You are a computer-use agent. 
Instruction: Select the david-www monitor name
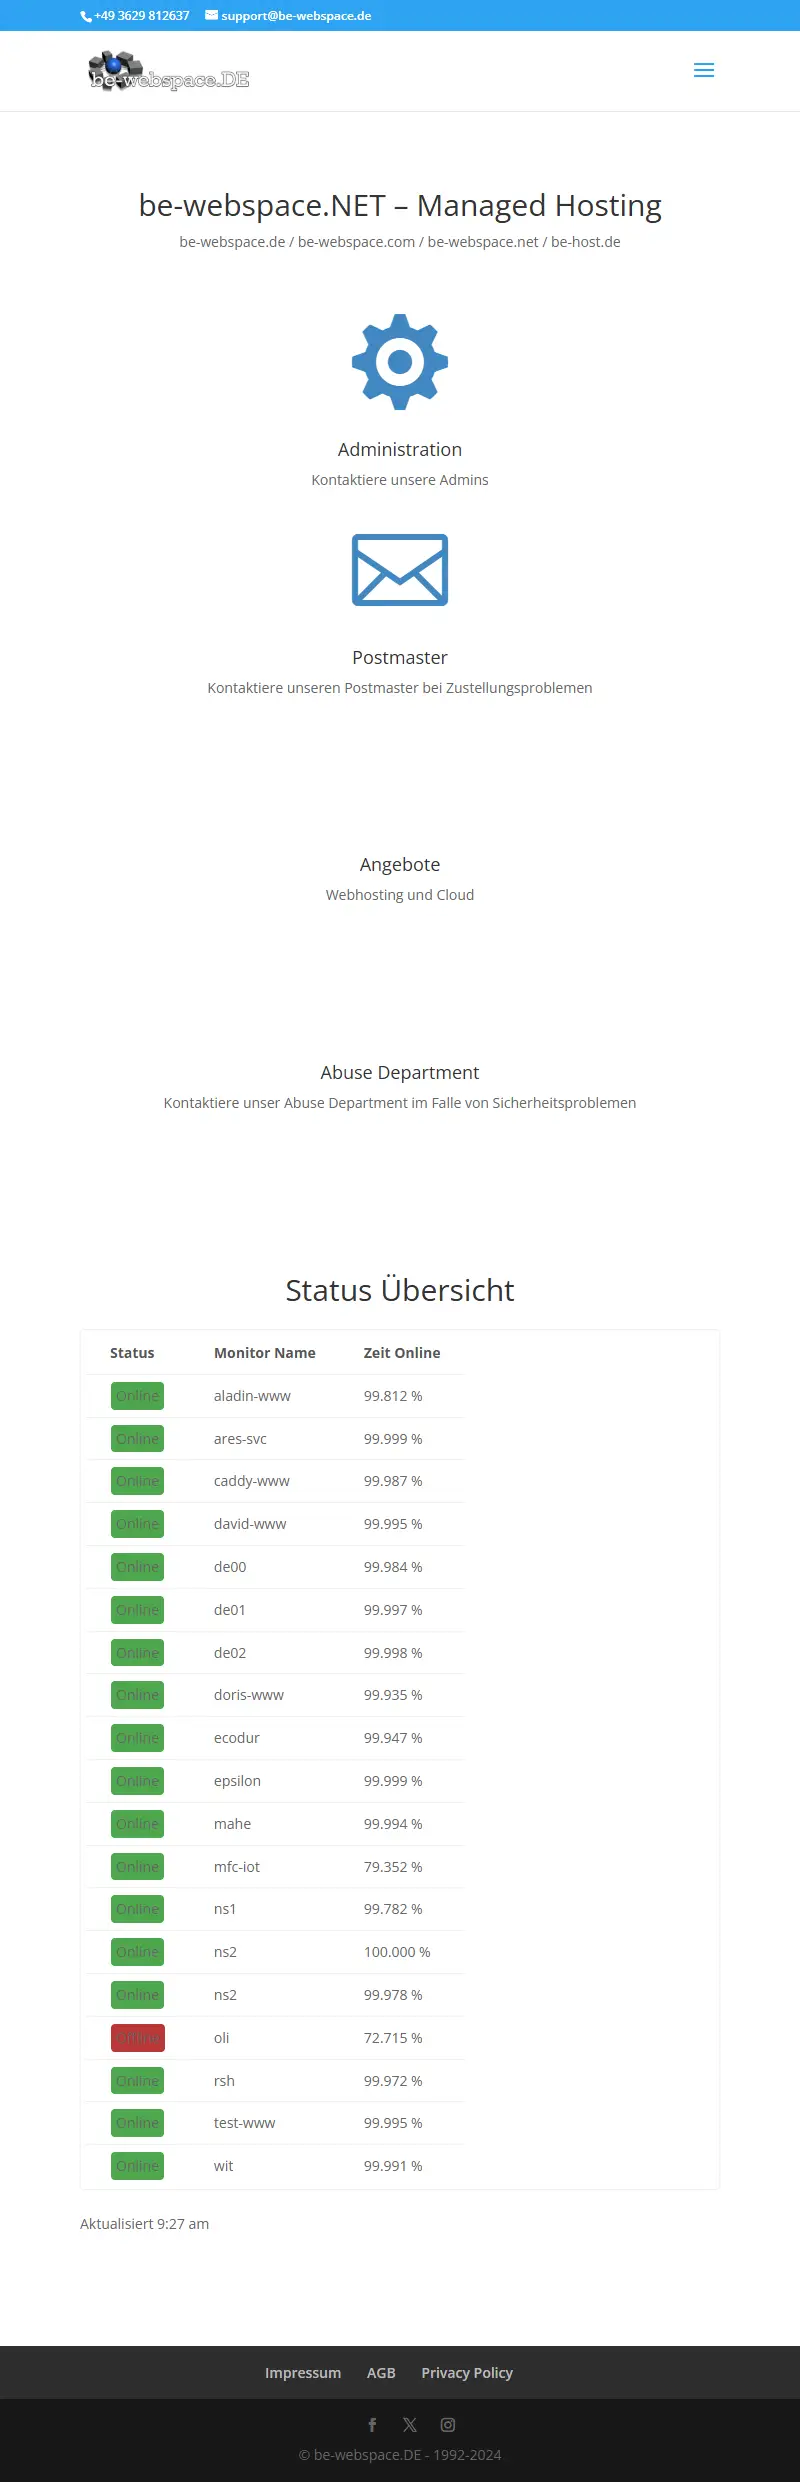click(250, 1524)
